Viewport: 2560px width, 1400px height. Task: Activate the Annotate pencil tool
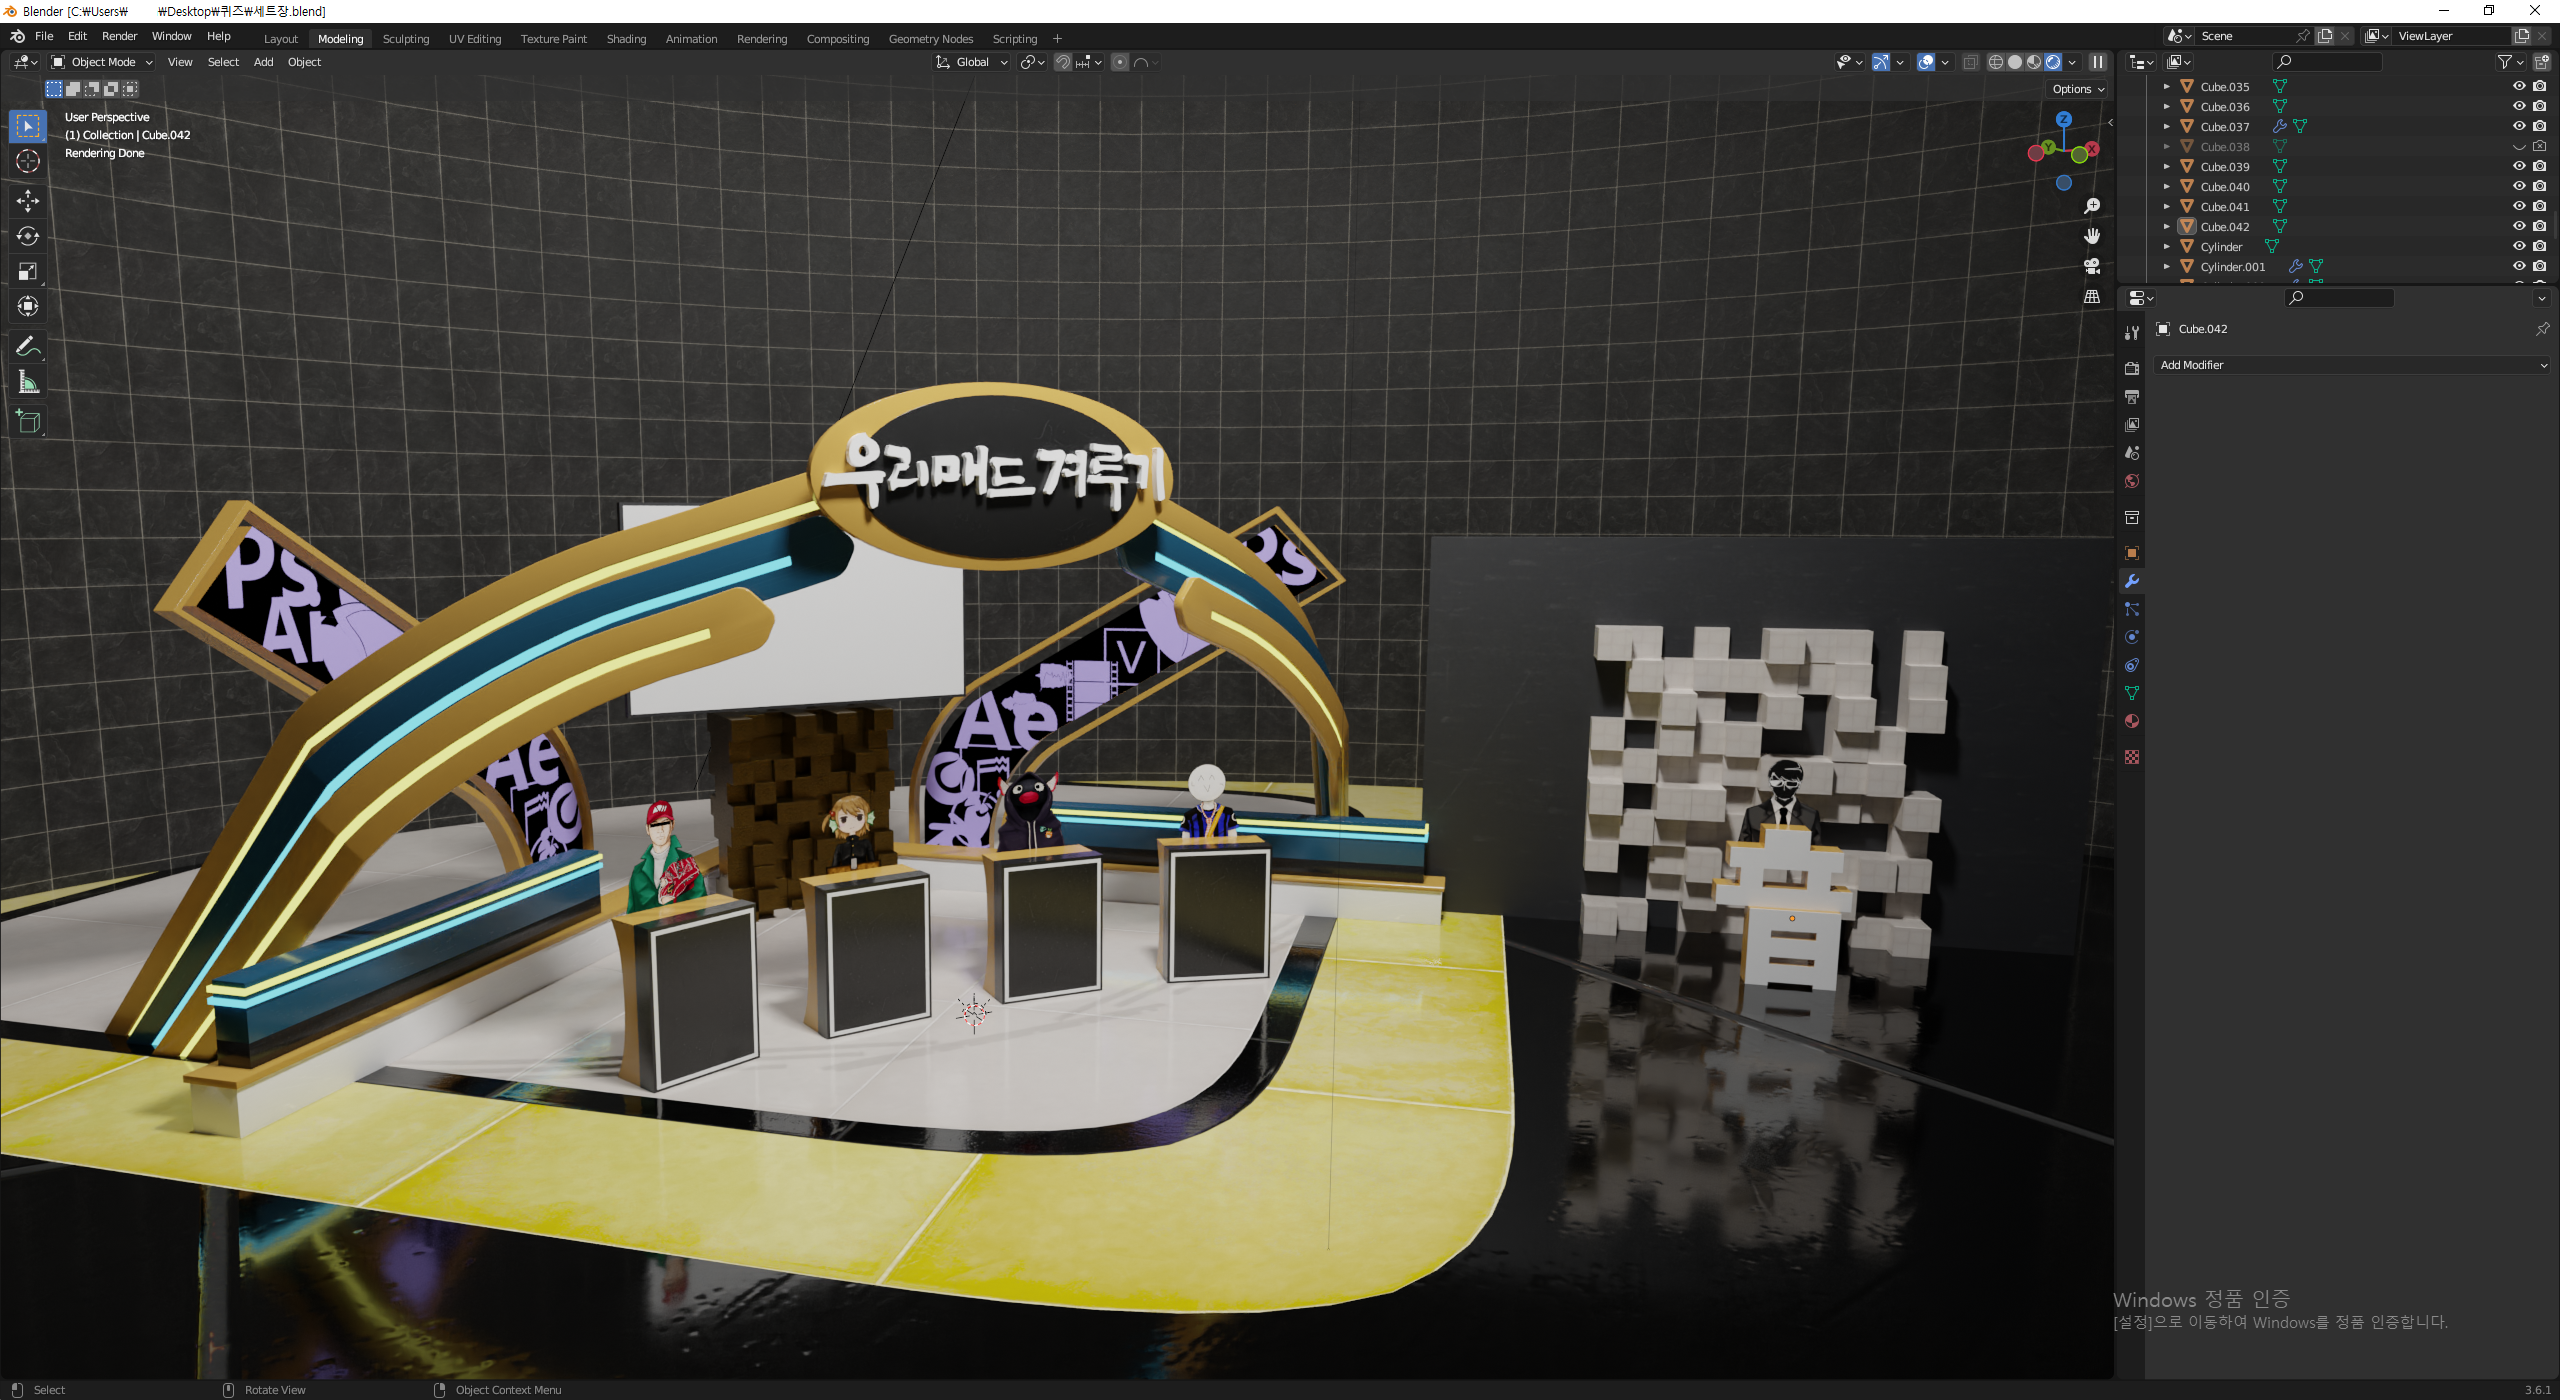coord(28,347)
